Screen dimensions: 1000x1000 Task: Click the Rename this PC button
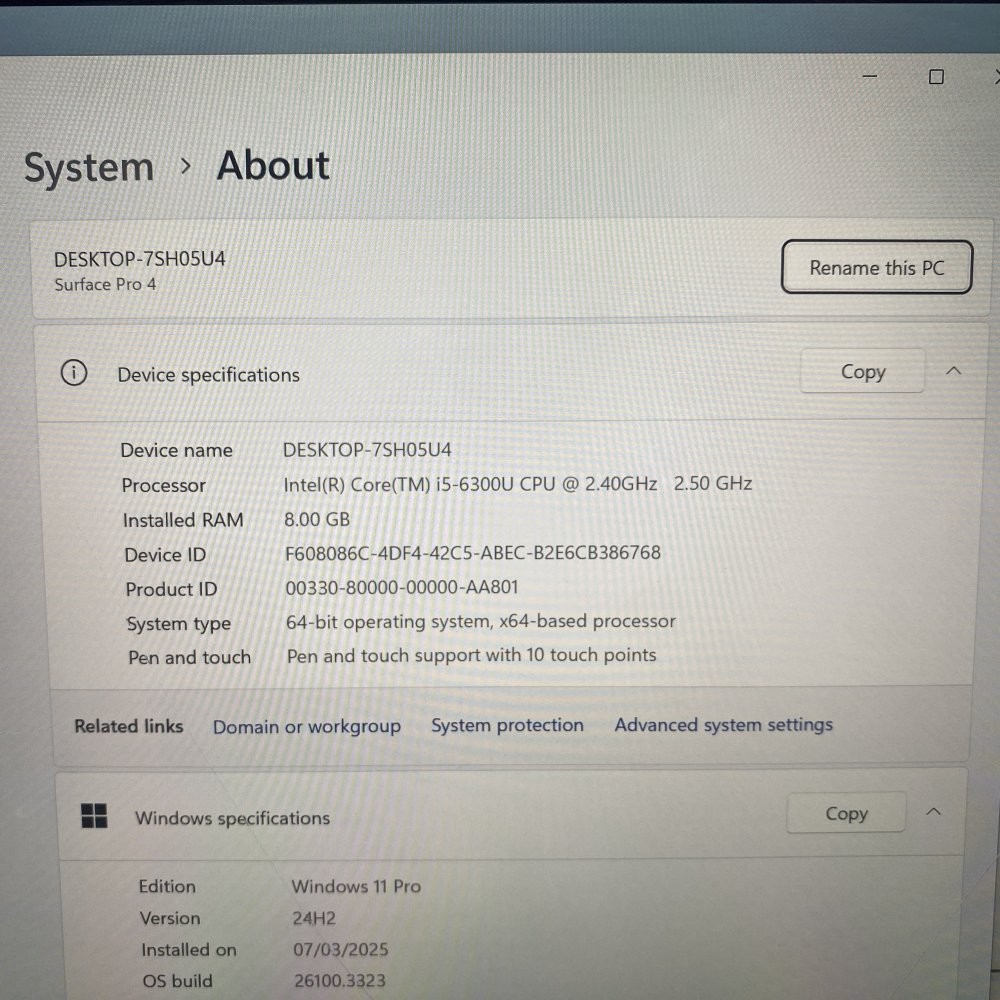click(x=877, y=267)
